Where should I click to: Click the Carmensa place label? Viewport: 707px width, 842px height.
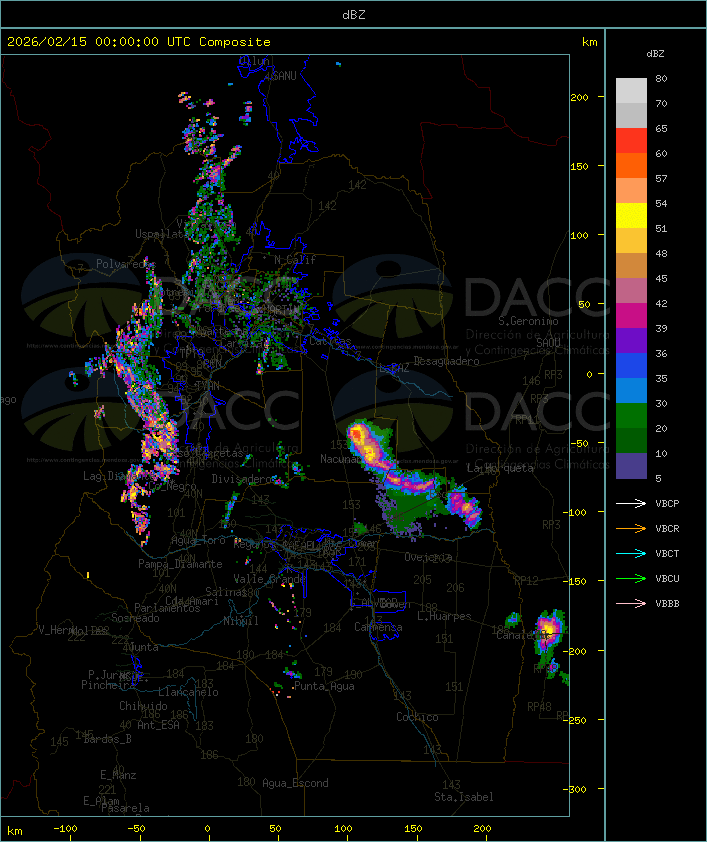pyautogui.click(x=378, y=627)
